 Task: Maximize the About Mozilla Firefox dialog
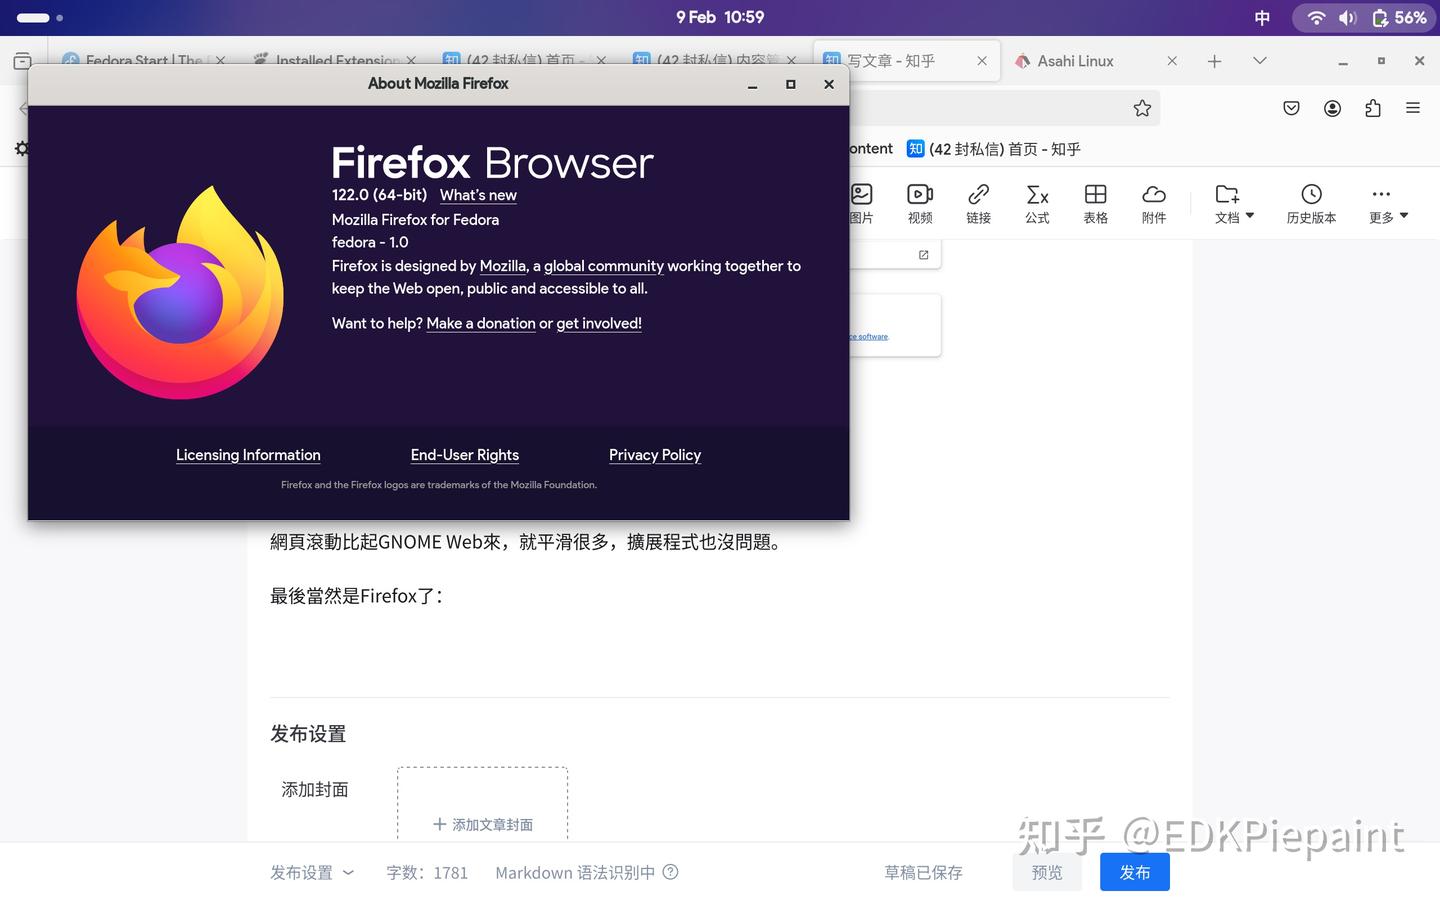pyautogui.click(x=791, y=85)
